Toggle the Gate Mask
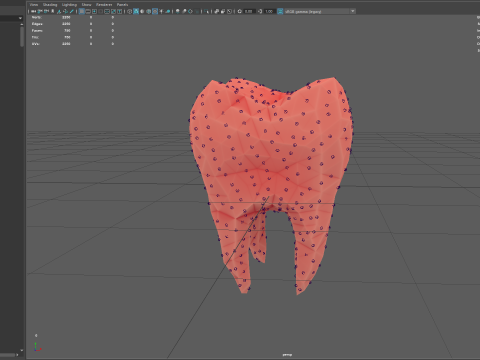This screenshot has width=480, height=360. coord(101,11)
